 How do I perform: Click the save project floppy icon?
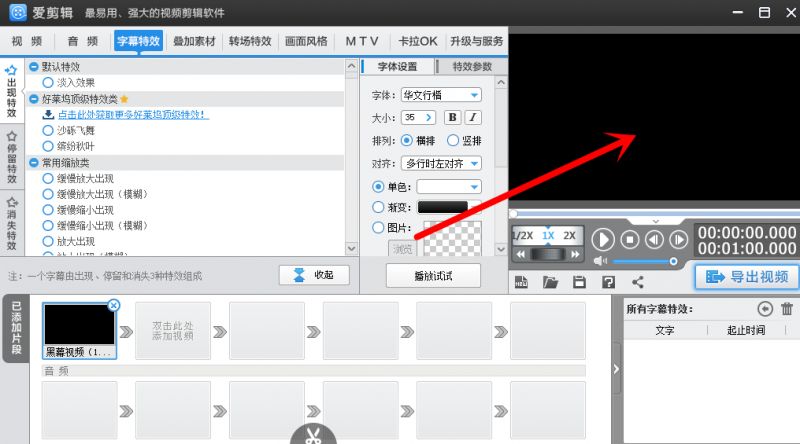pyautogui.click(x=579, y=283)
